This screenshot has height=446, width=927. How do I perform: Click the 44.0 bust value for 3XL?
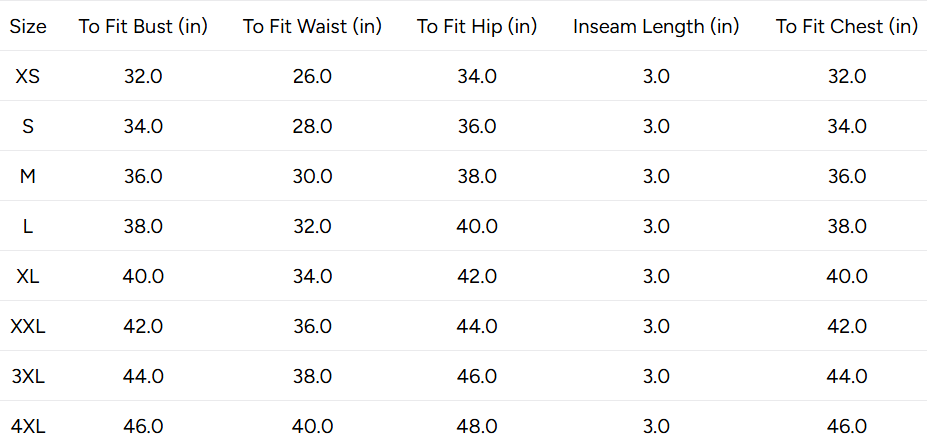(x=143, y=376)
